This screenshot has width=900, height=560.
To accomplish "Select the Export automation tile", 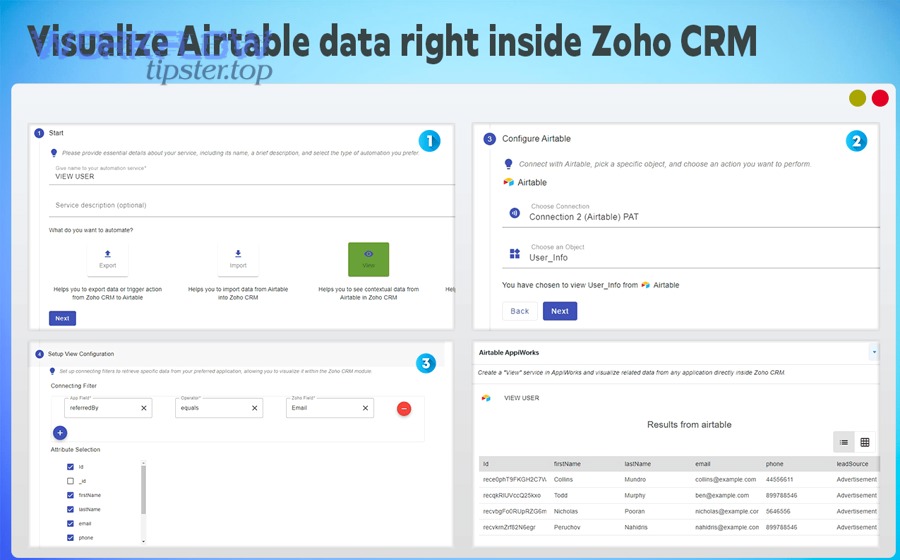I will 107,259.
